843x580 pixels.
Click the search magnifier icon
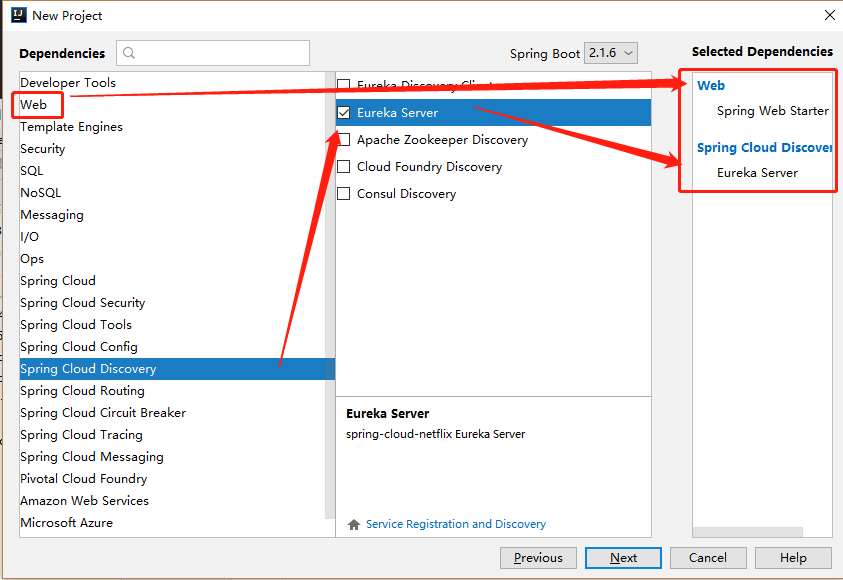pyautogui.click(x=129, y=53)
